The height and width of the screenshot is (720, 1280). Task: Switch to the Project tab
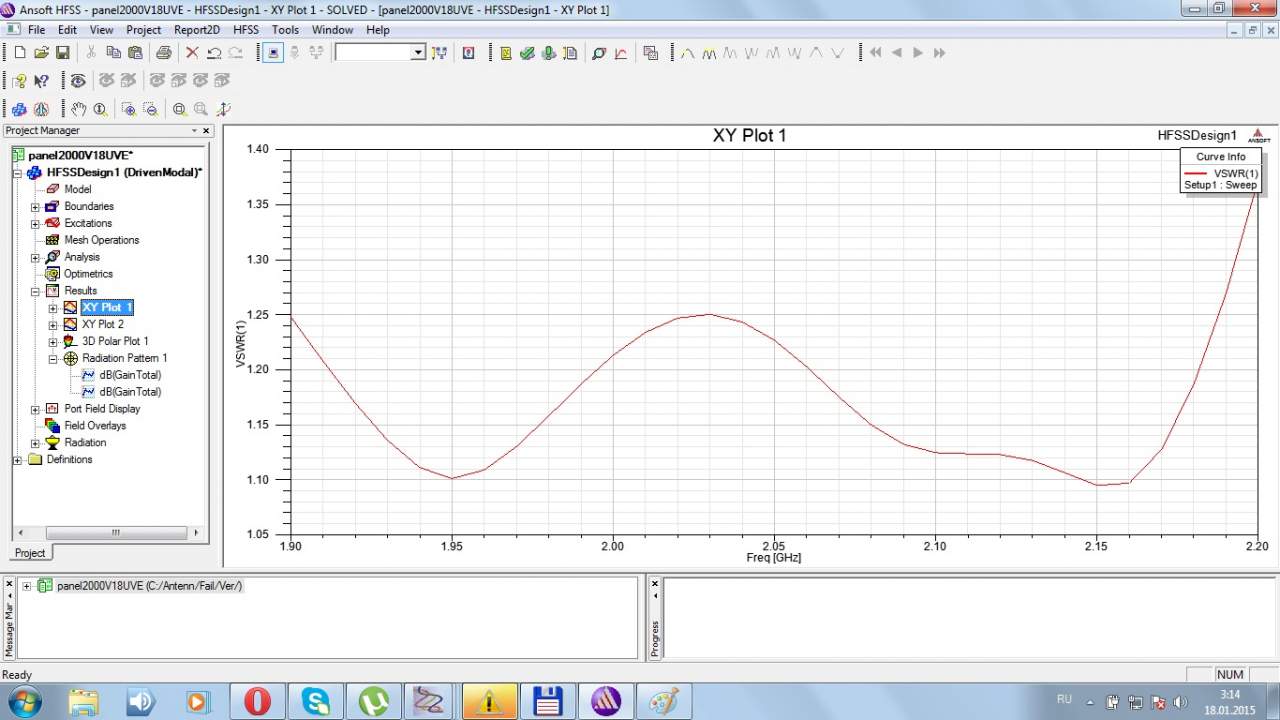[x=30, y=553]
